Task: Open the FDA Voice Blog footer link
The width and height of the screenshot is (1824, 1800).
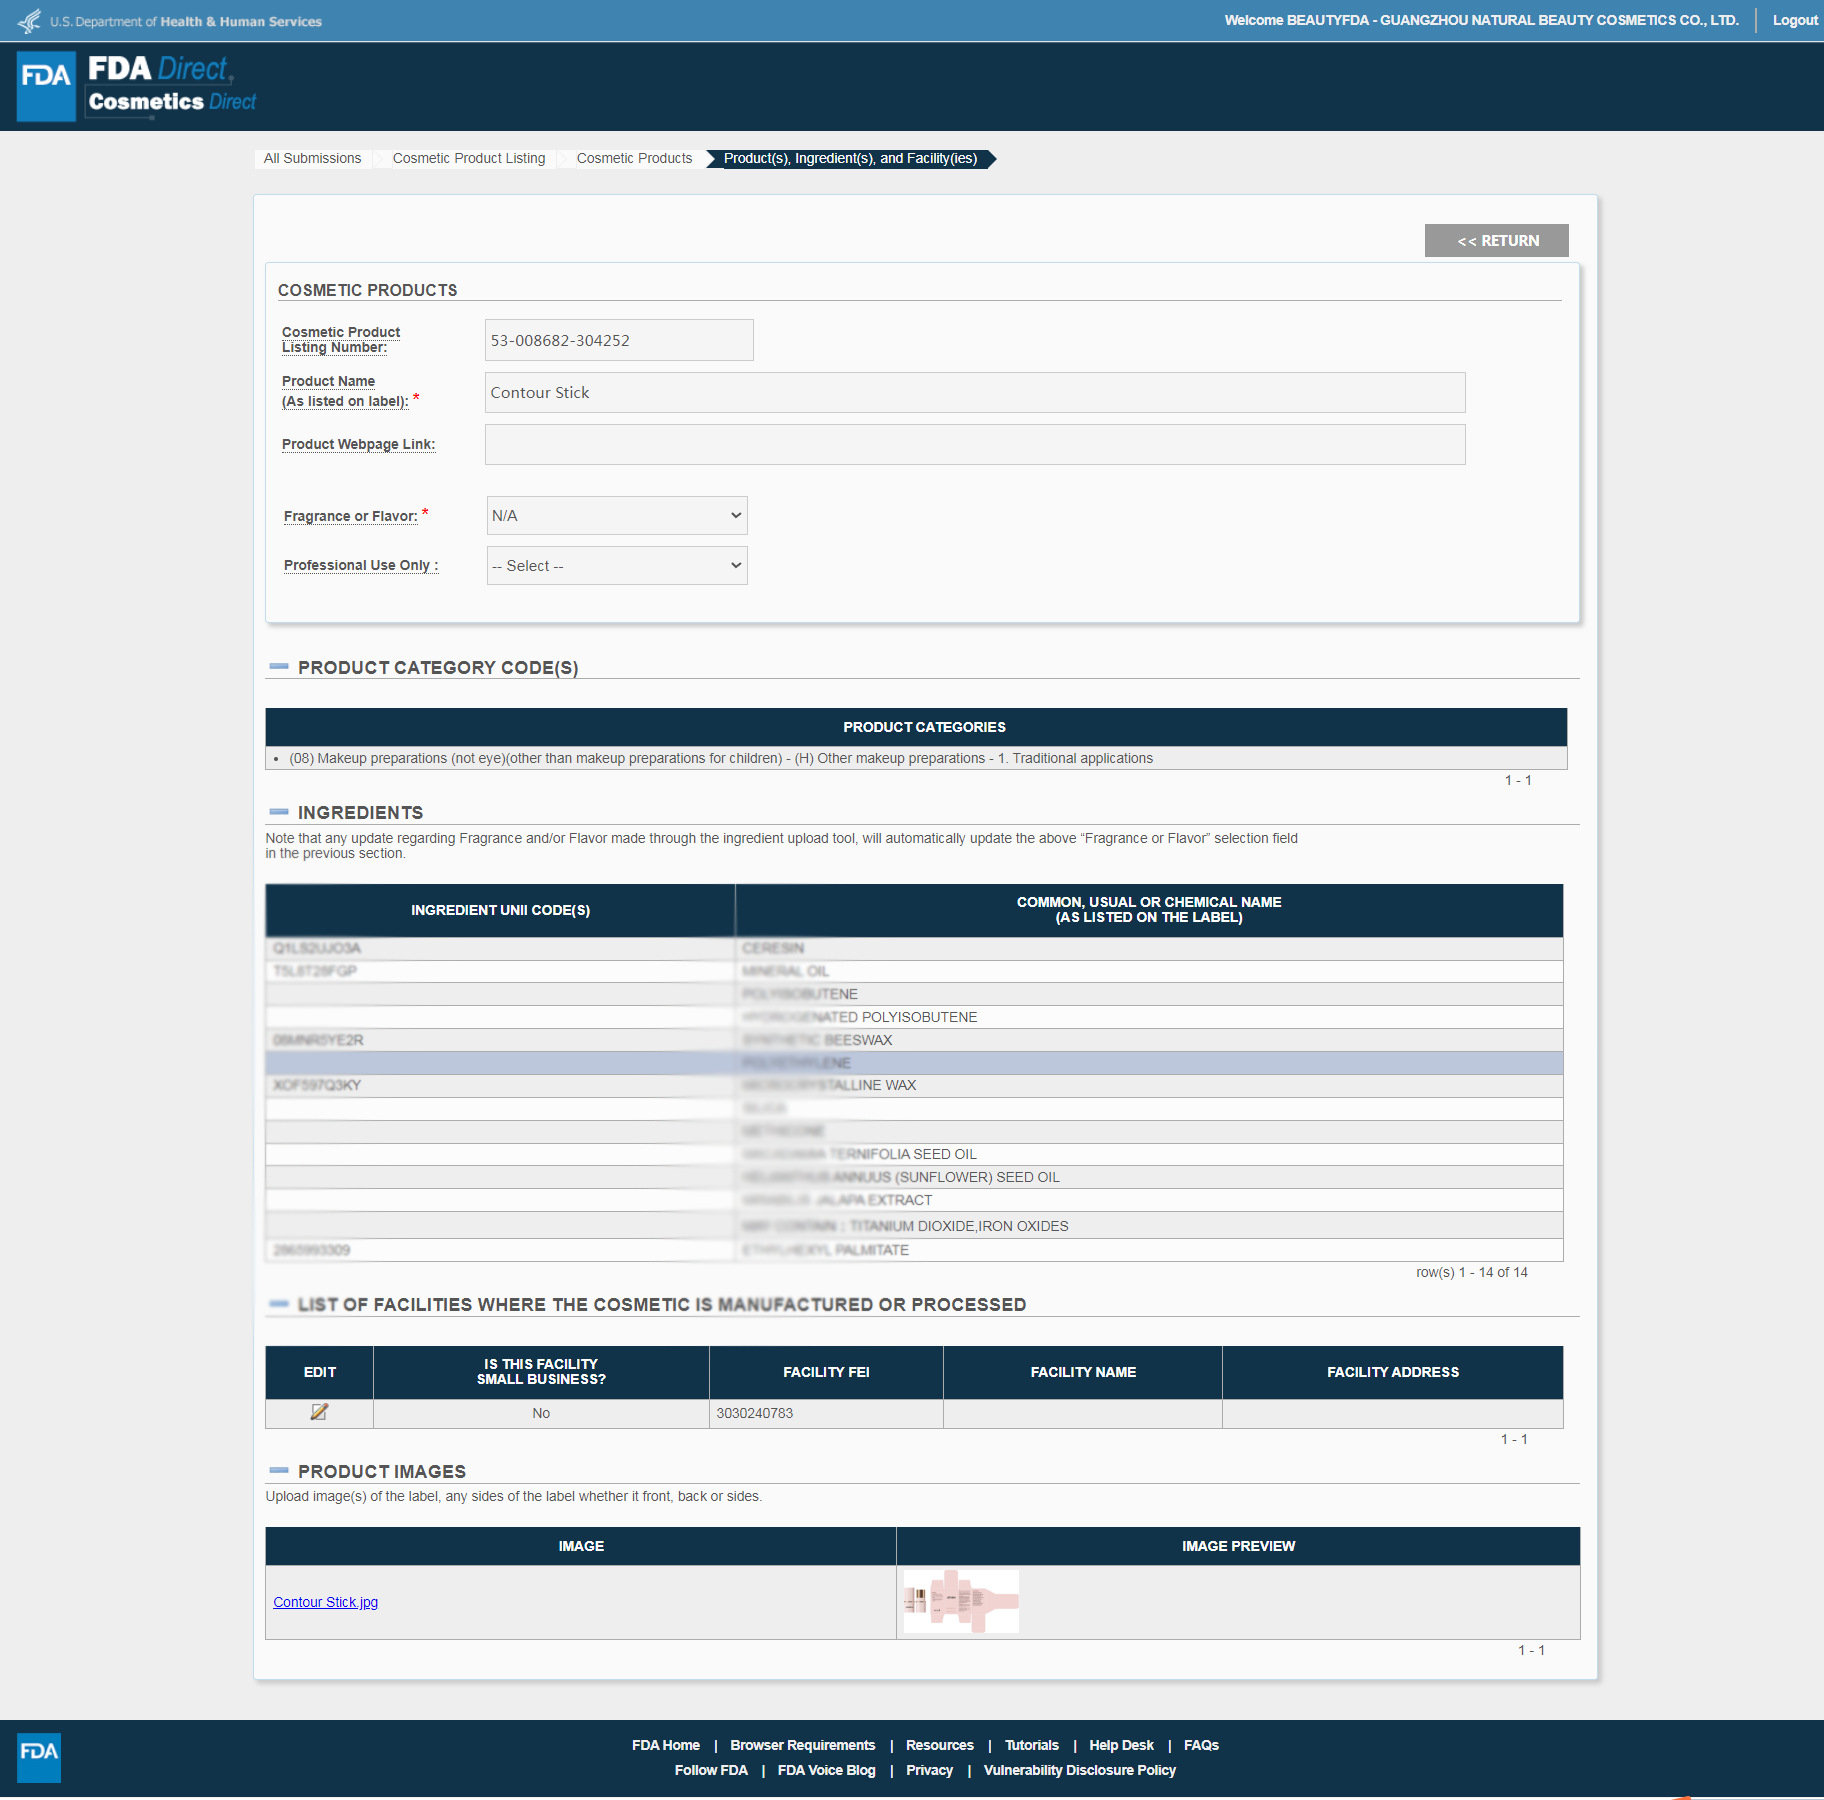Action: [827, 1770]
